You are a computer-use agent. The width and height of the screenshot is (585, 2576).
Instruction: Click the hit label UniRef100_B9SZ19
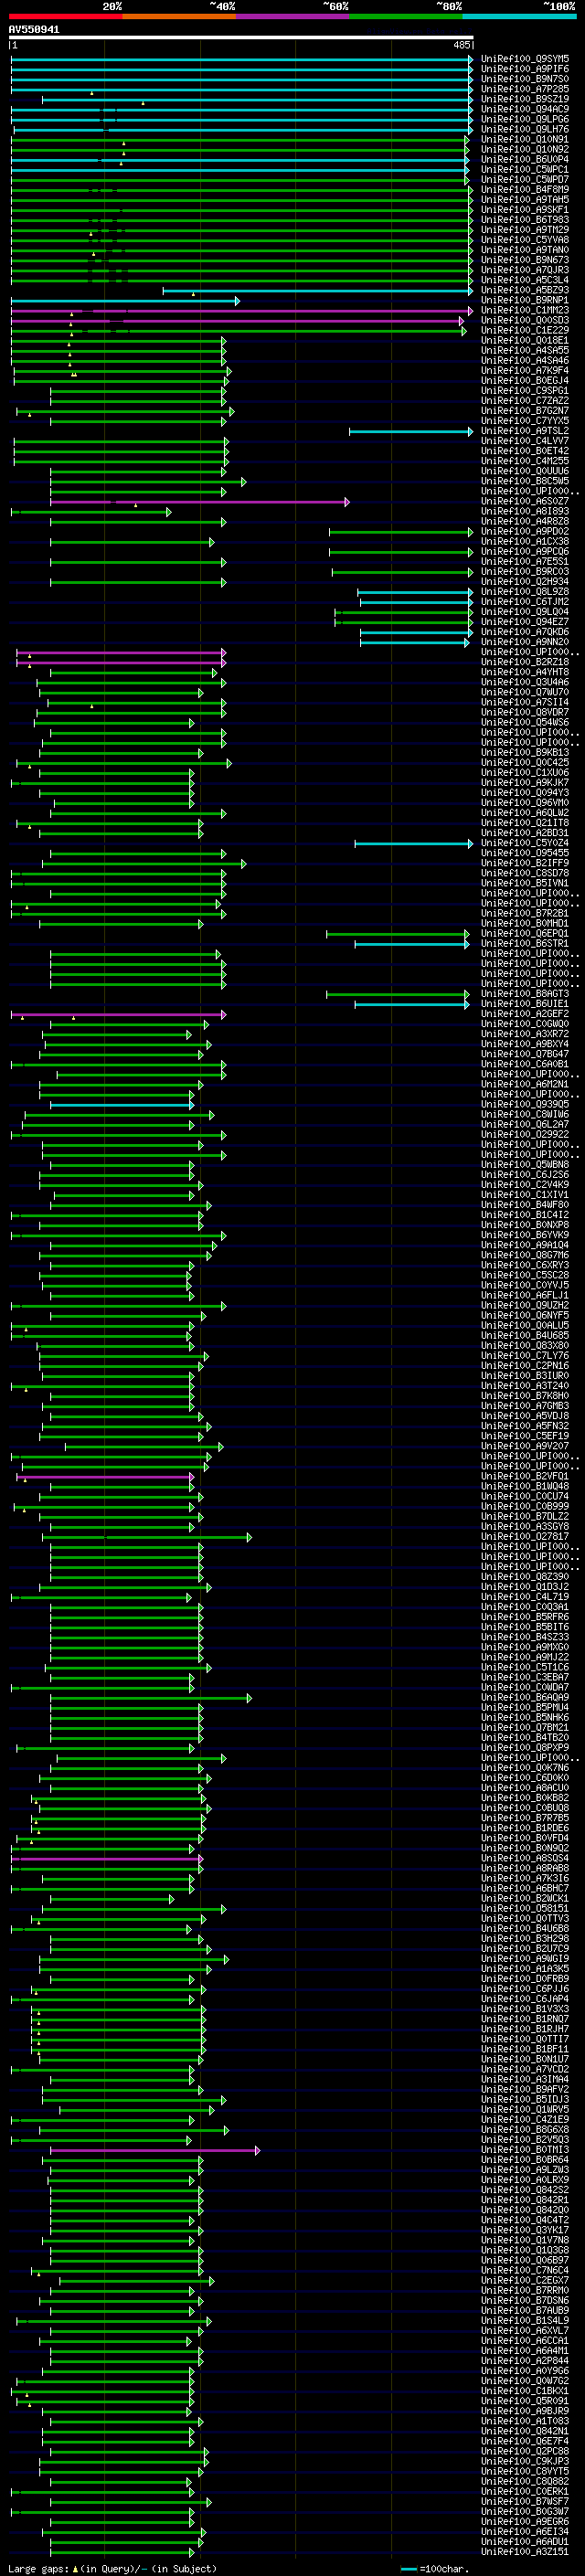pos(525,99)
